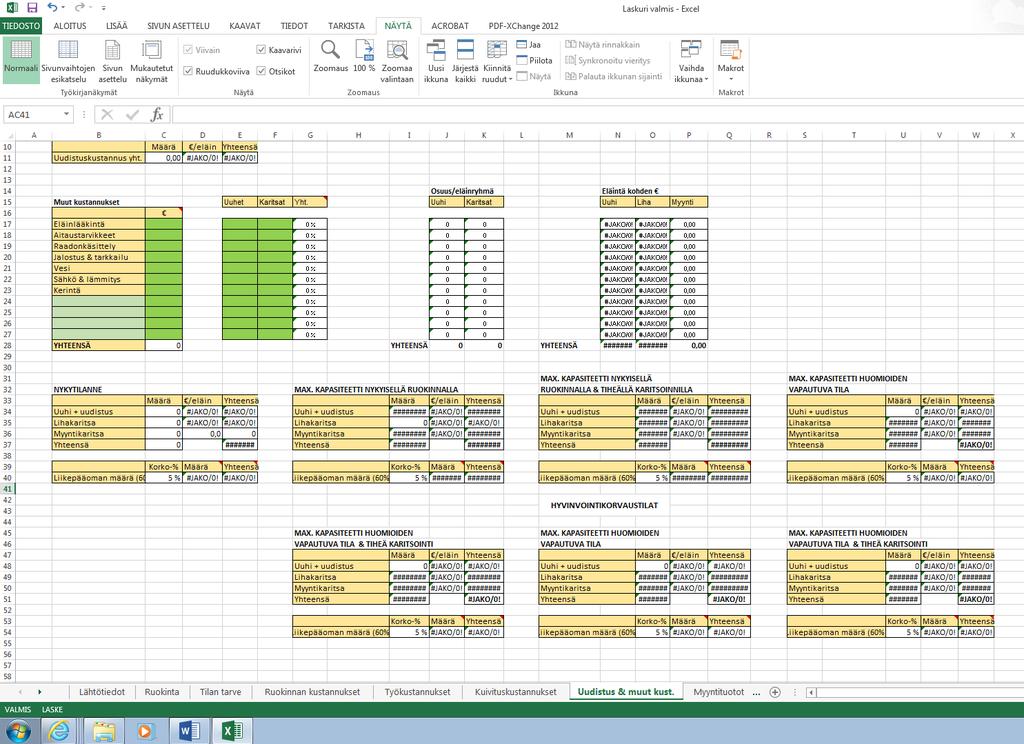Open Internet Explorer from taskbar
1024x744 pixels.
(x=58, y=730)
